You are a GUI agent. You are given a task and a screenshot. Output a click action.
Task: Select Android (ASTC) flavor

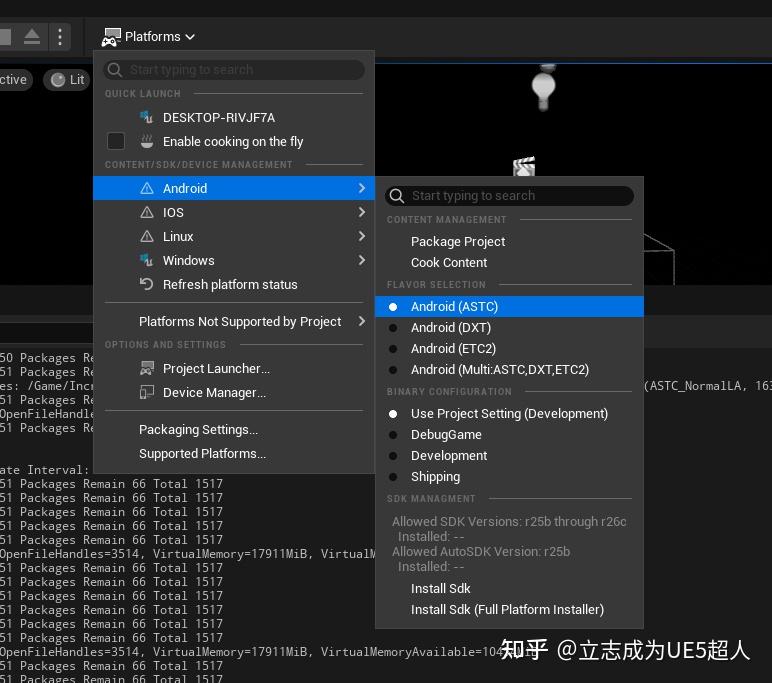tap(510, 306)
